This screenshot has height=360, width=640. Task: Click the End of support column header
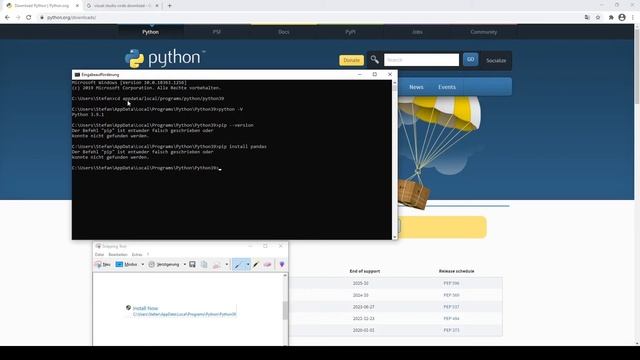tap(364, 271)
